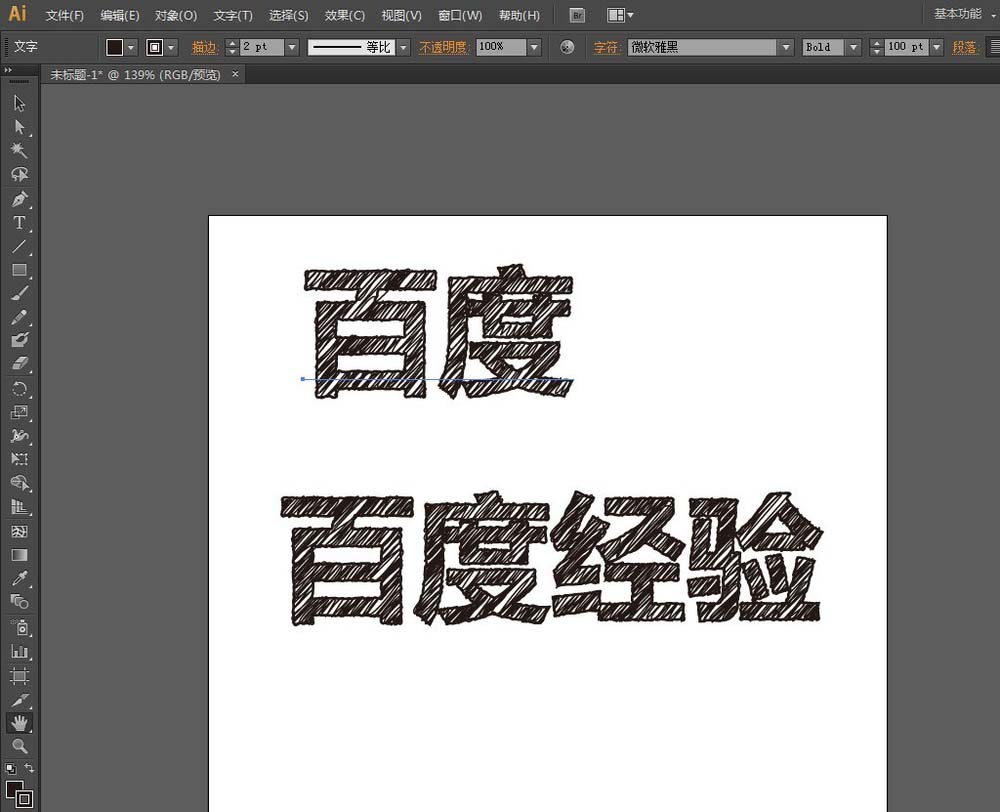Viewport: 1000px width, 812px height.
Task: Select the Artboard tool
Action: click(x=19, y=676)
